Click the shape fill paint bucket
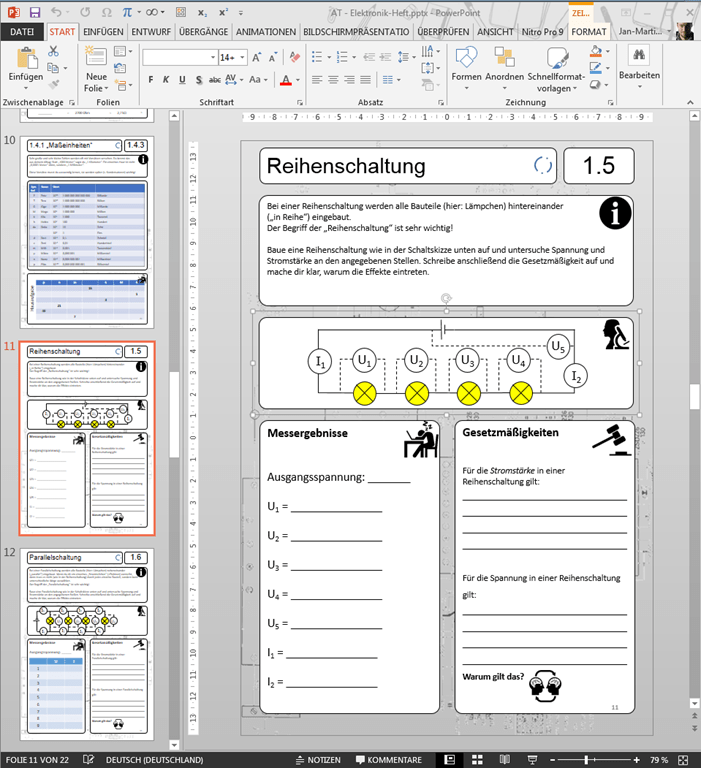This screenshot has height=768, width=701. (x=596, y=51)
